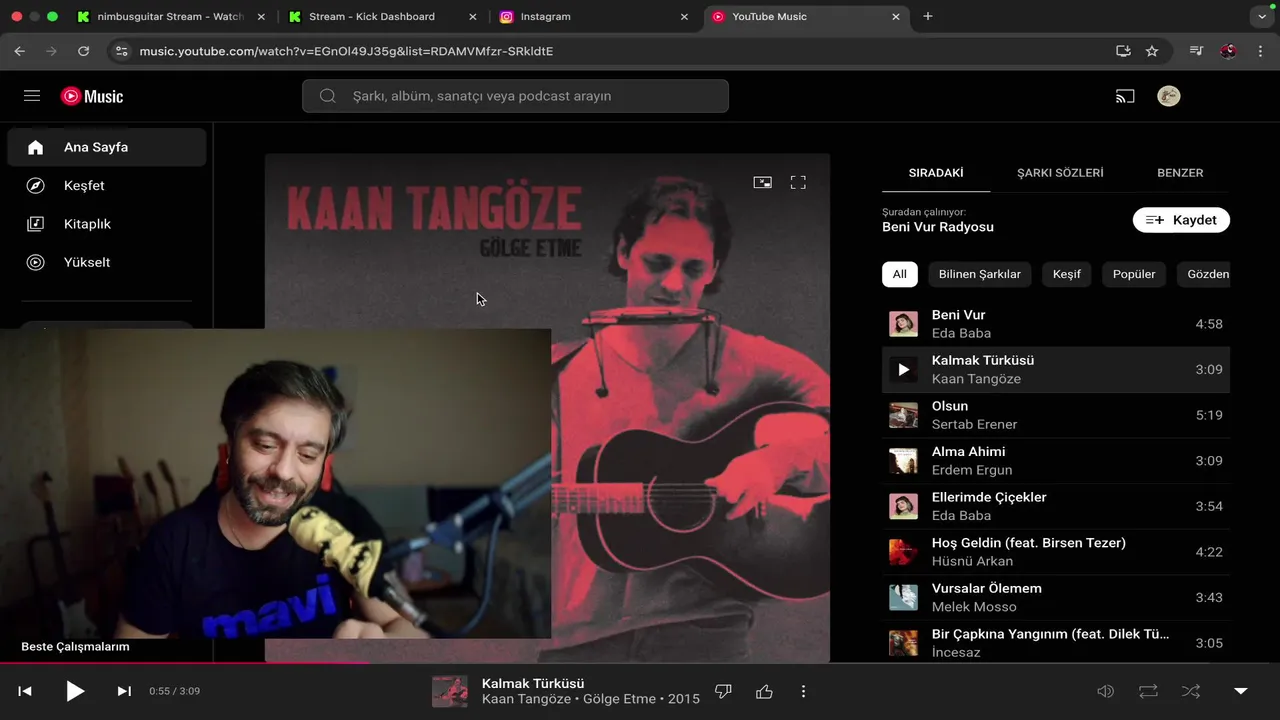The height and width of the screenshot is (720, 1280).
Task: Close the Instagram browser tab
Action: pos(684,17)
